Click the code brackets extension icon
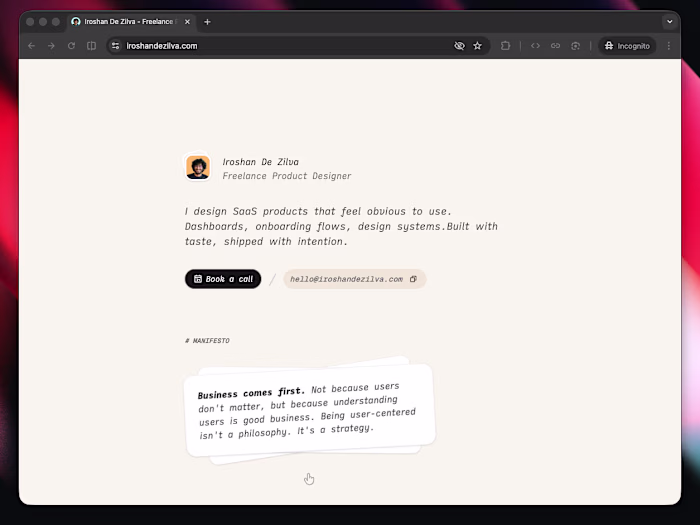This screenshot has height=525, width=700. coord(535,46)
